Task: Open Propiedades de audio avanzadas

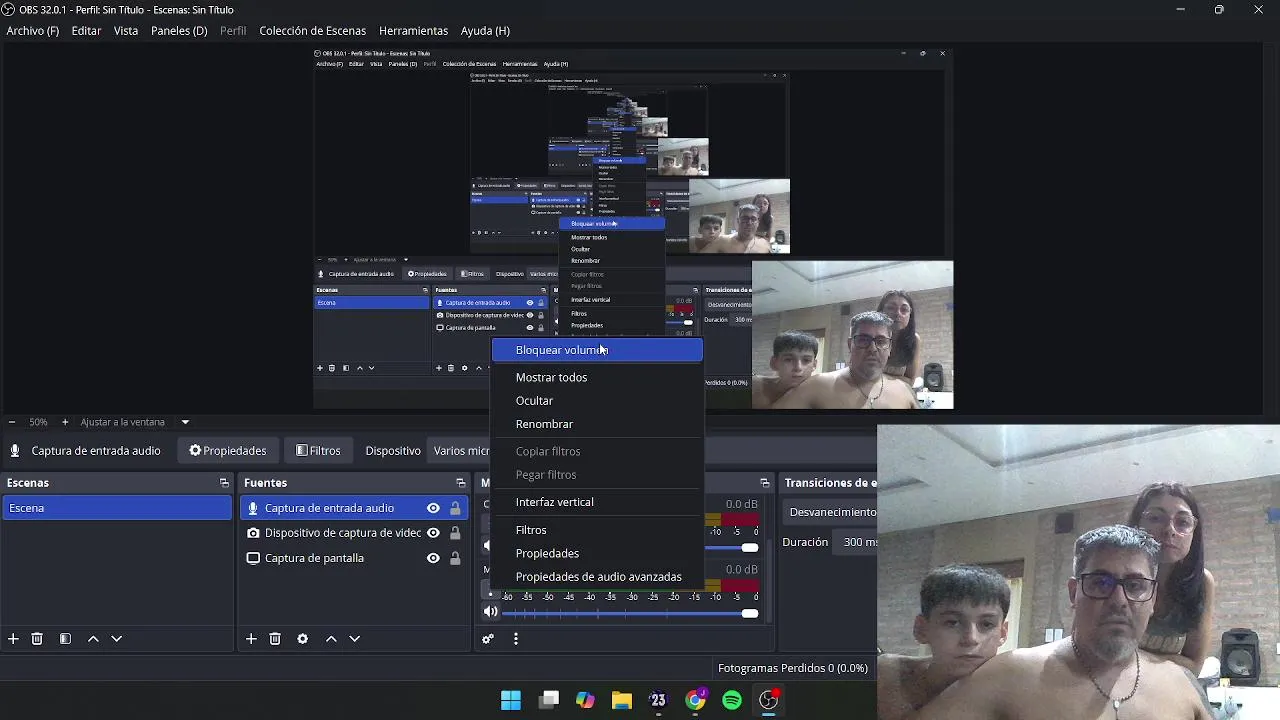Action: coord(597,577)
